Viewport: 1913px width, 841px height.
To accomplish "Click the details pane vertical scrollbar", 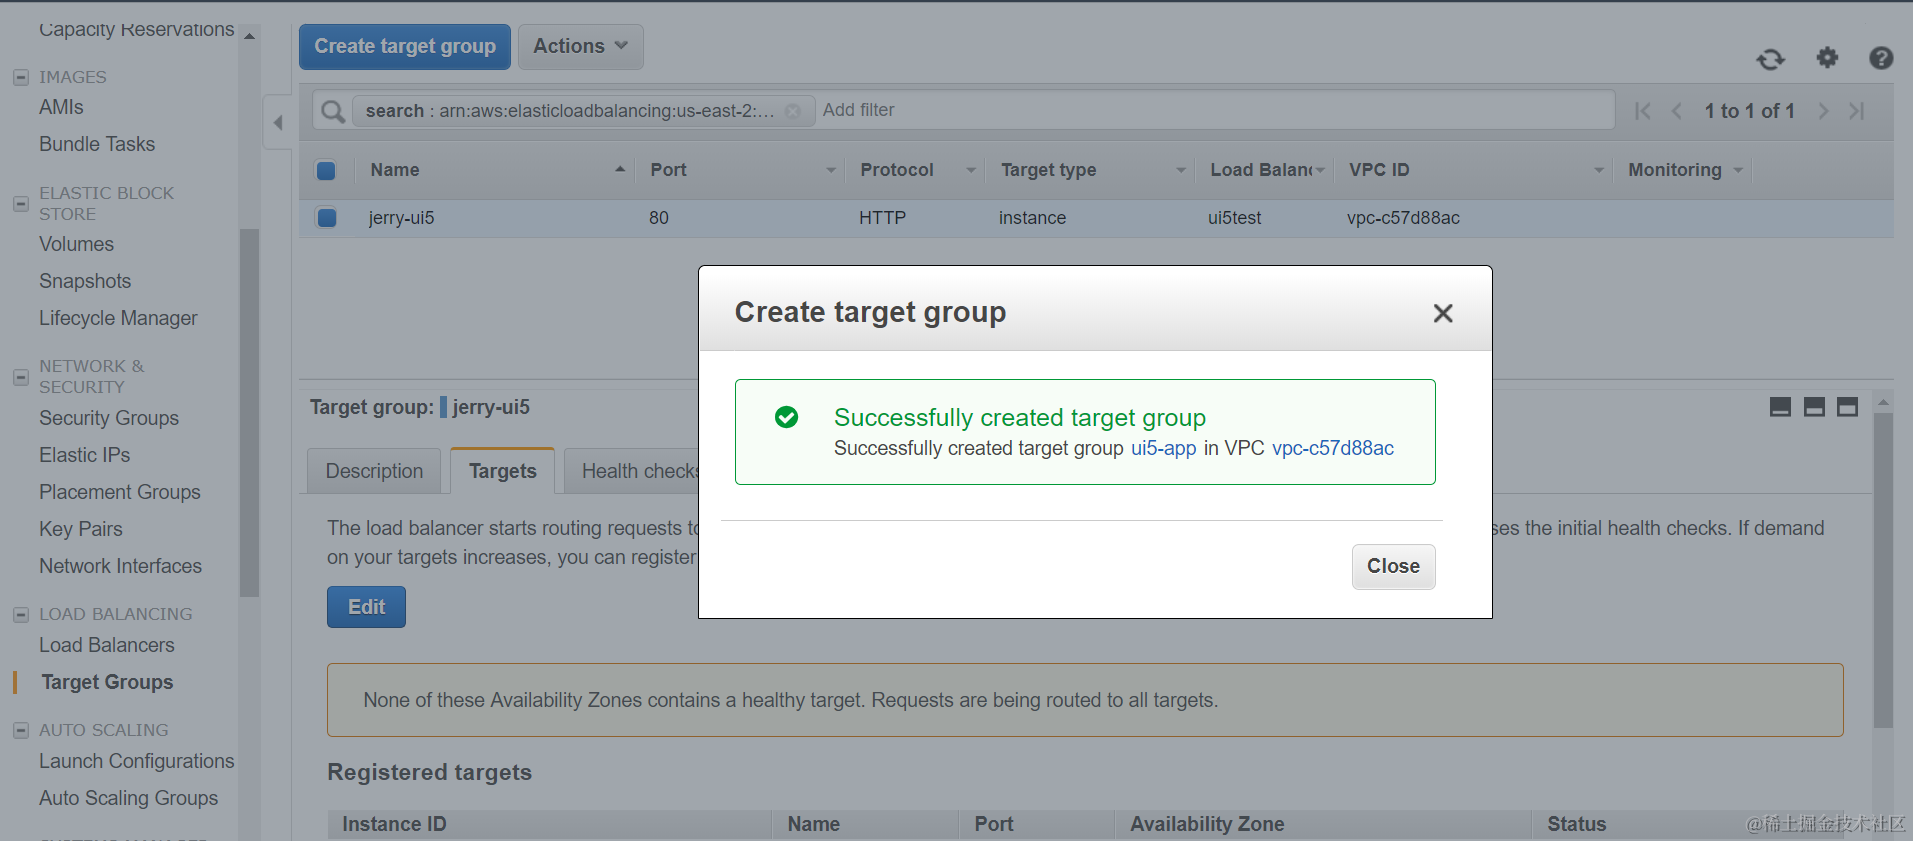I will point(1883,570).
